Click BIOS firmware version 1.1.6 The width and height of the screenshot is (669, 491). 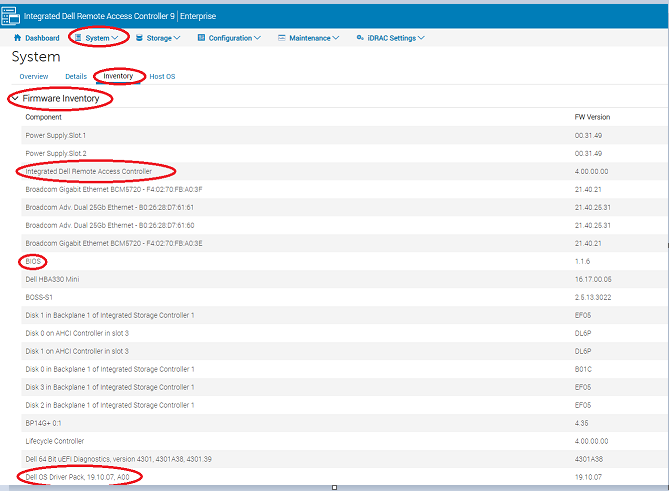click(x=582, y=261)
